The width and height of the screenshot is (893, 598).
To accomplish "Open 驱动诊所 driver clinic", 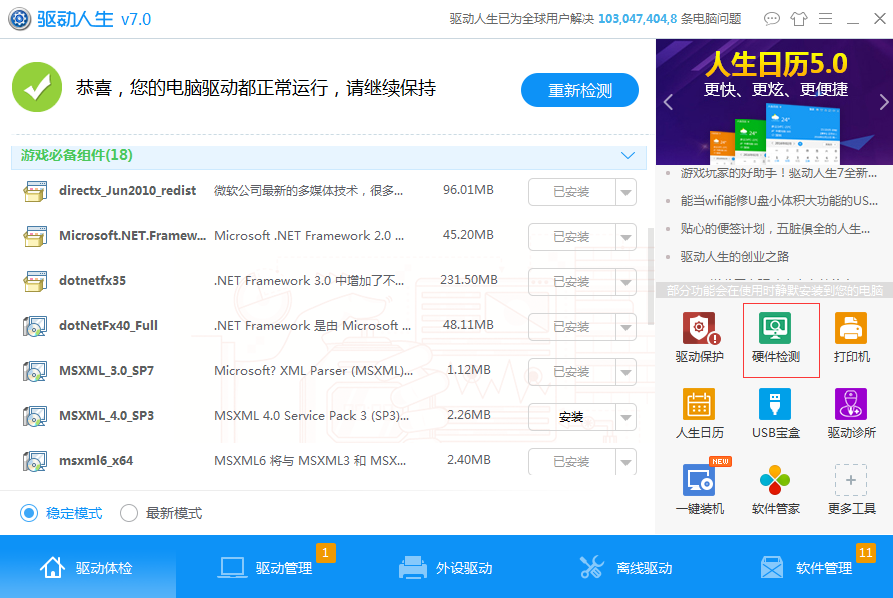I will 851,414.
